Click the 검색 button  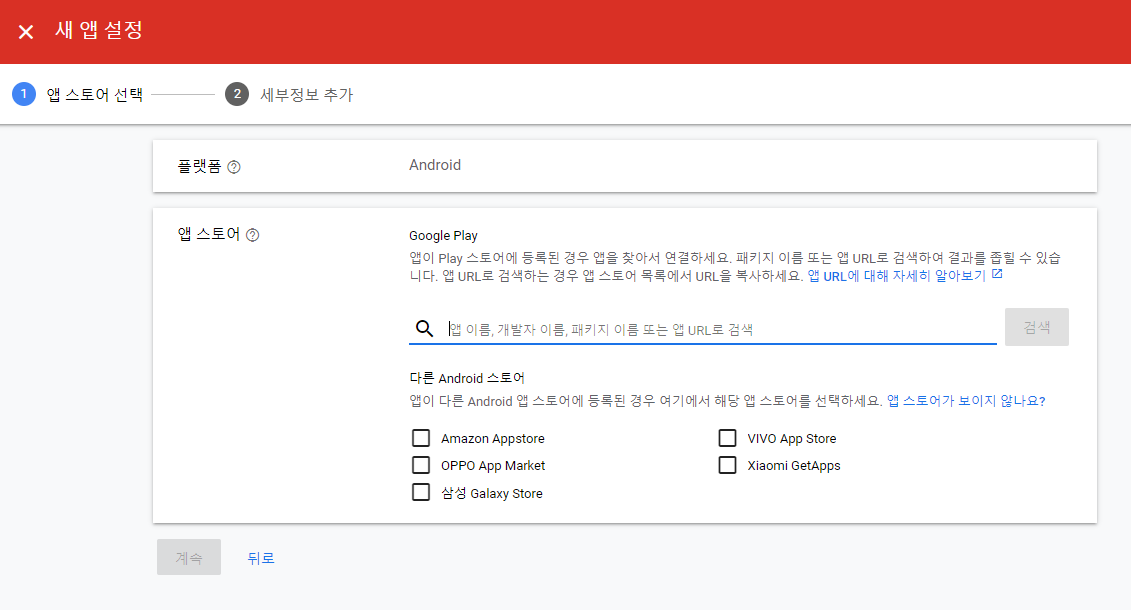(1037, 327)
